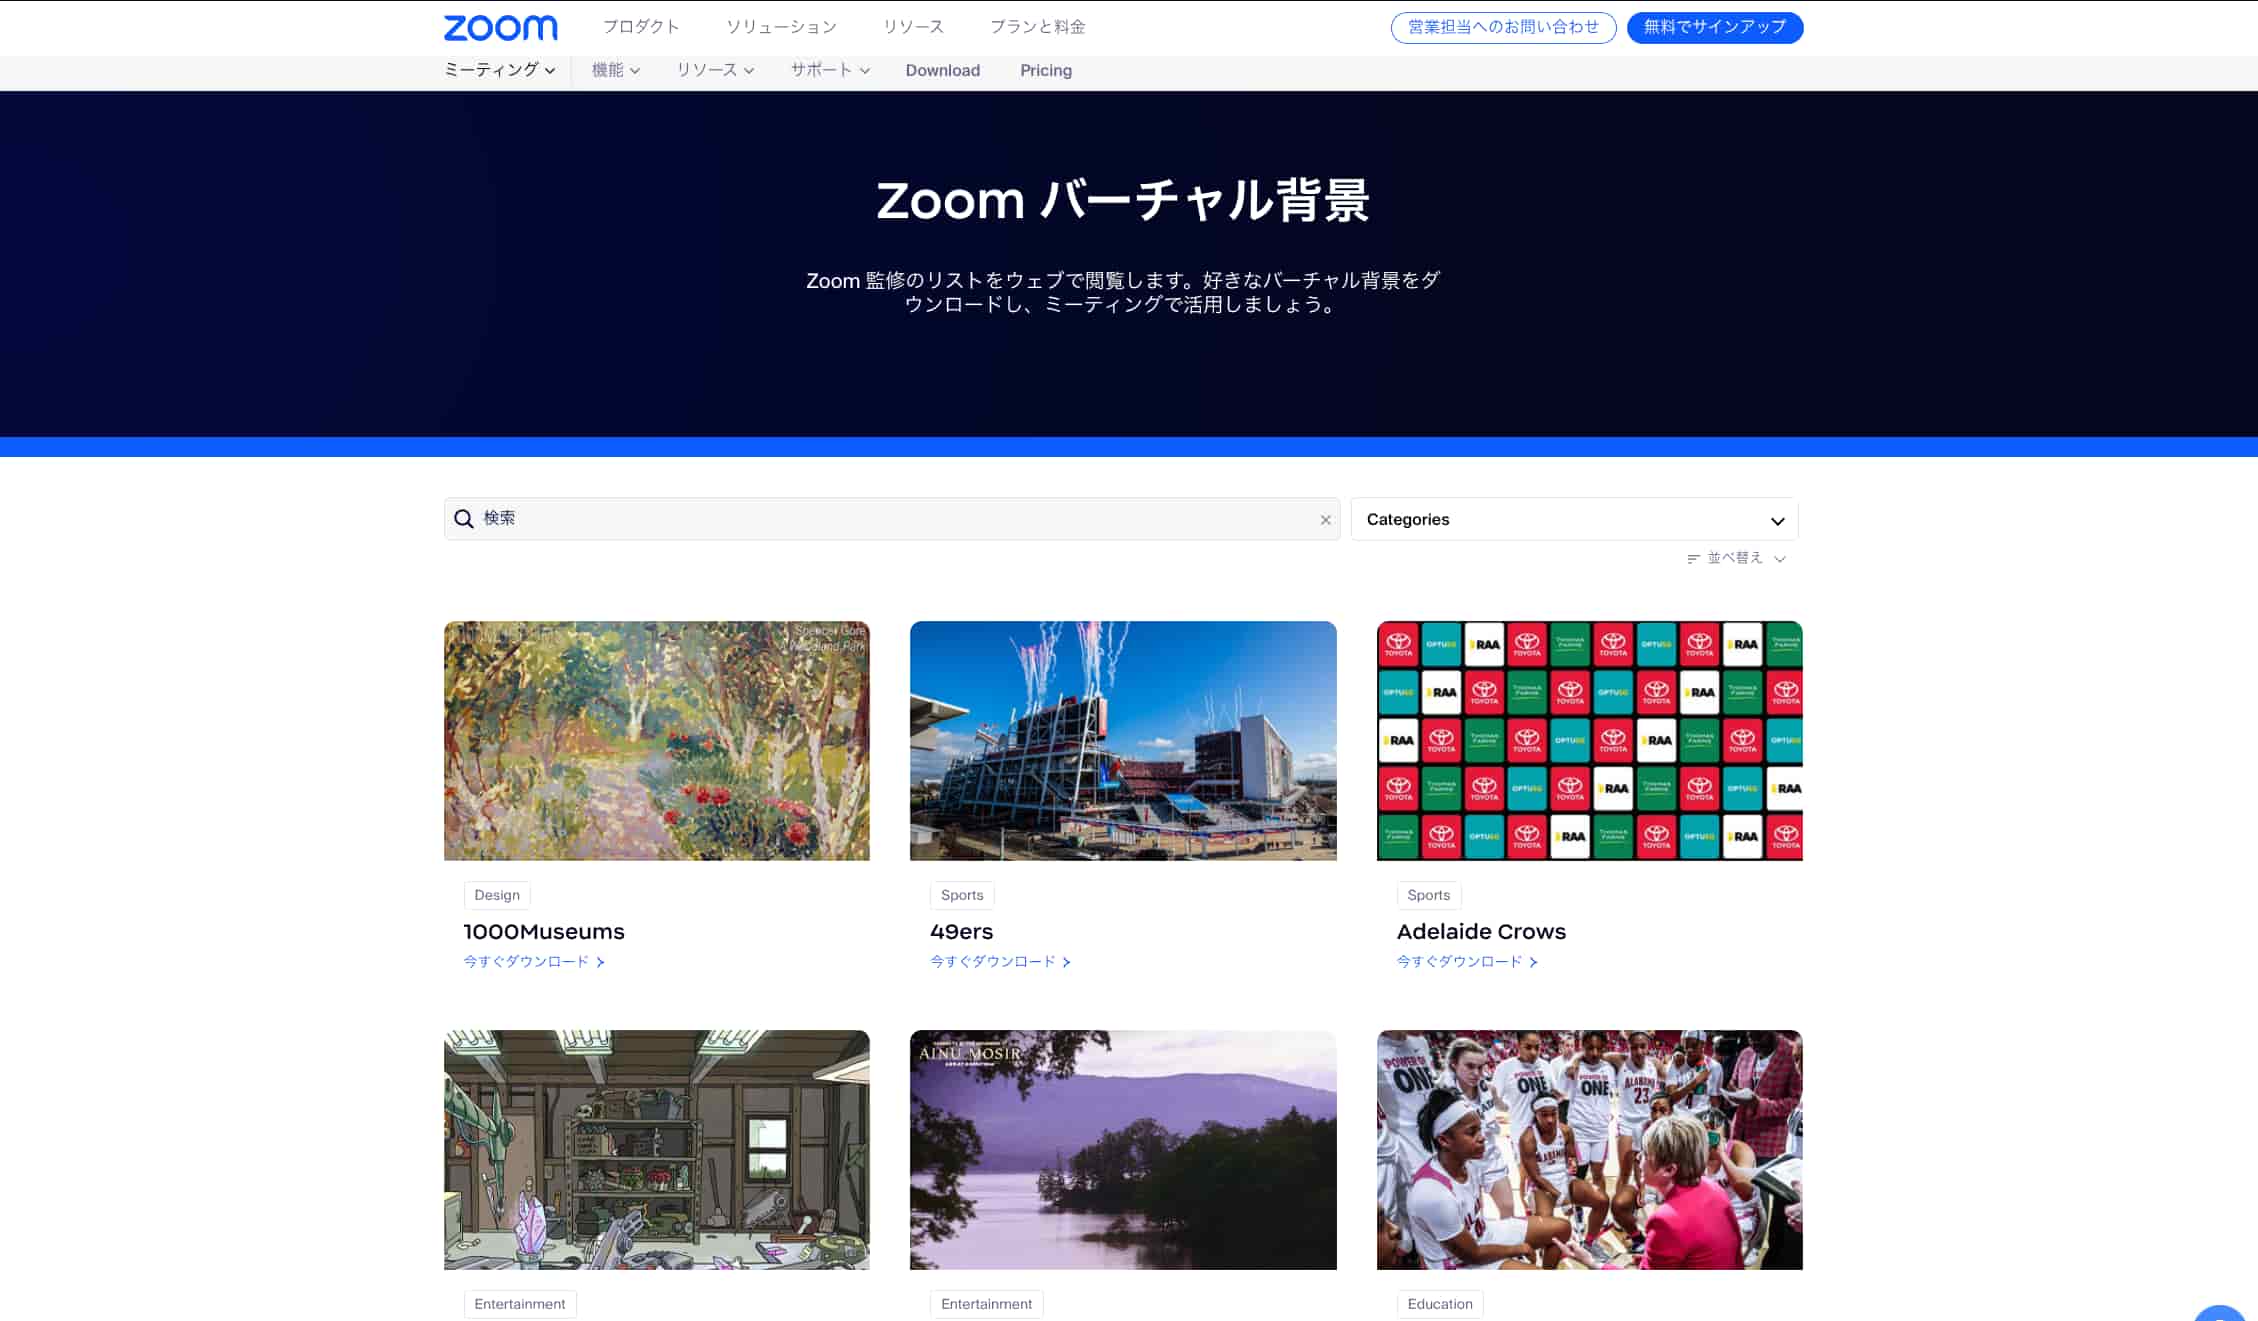Open the cartoon workshop shed thumbnail

coord(657,1150)
